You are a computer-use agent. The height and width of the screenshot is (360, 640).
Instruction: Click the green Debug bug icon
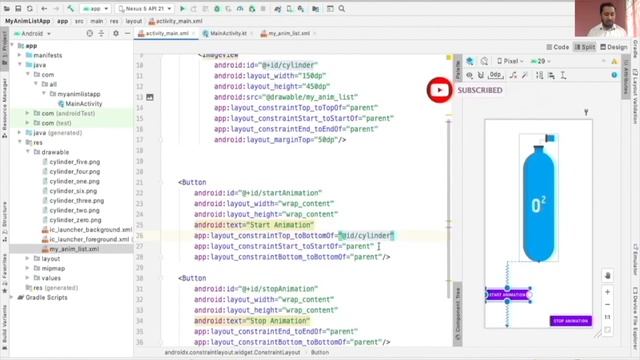(x=217, y=9)
